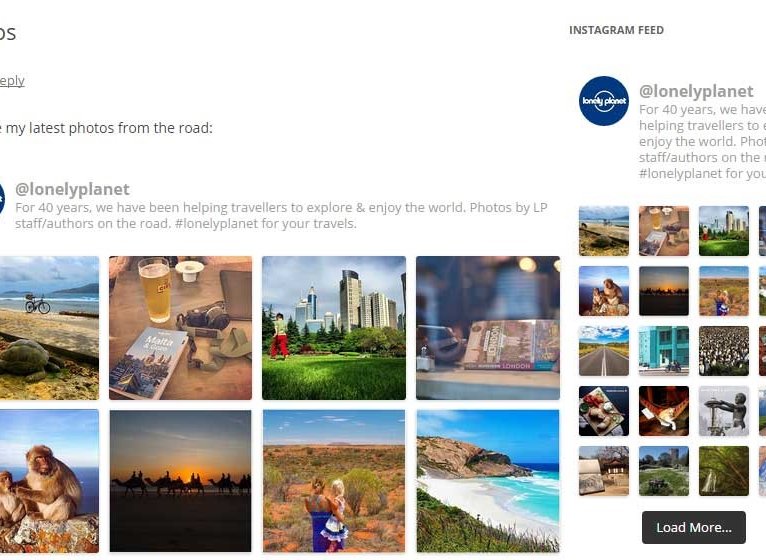
Task: Select the sidebar penguin colony thumbnail
Action: 723,351
